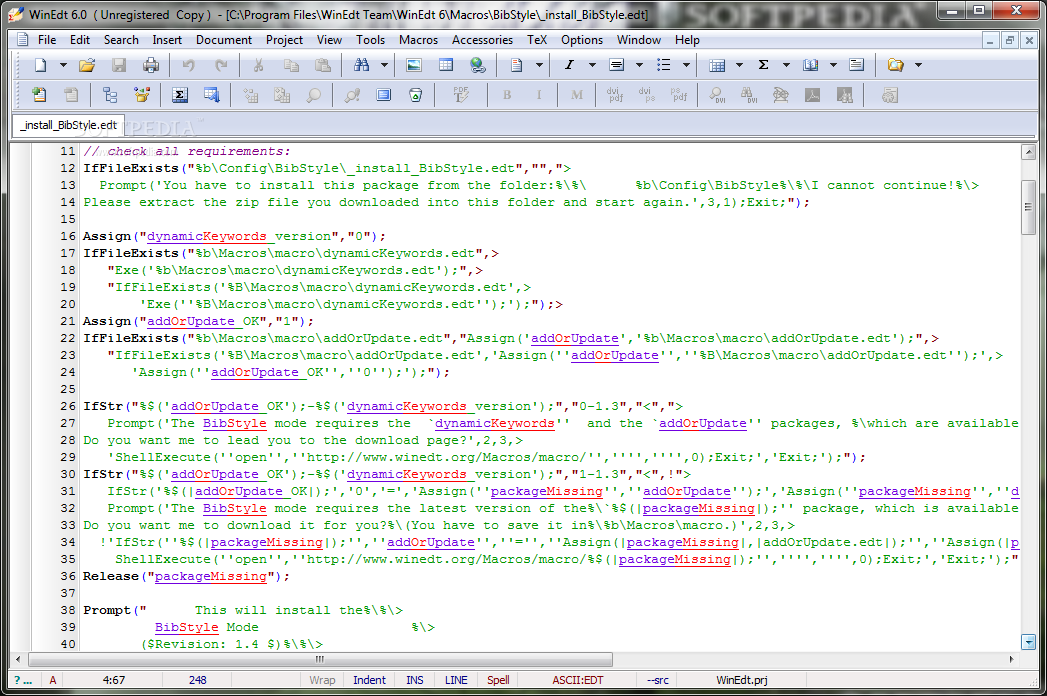Click the DVI preview magnifier icon
1047x696 pixels.
(717, 96)
